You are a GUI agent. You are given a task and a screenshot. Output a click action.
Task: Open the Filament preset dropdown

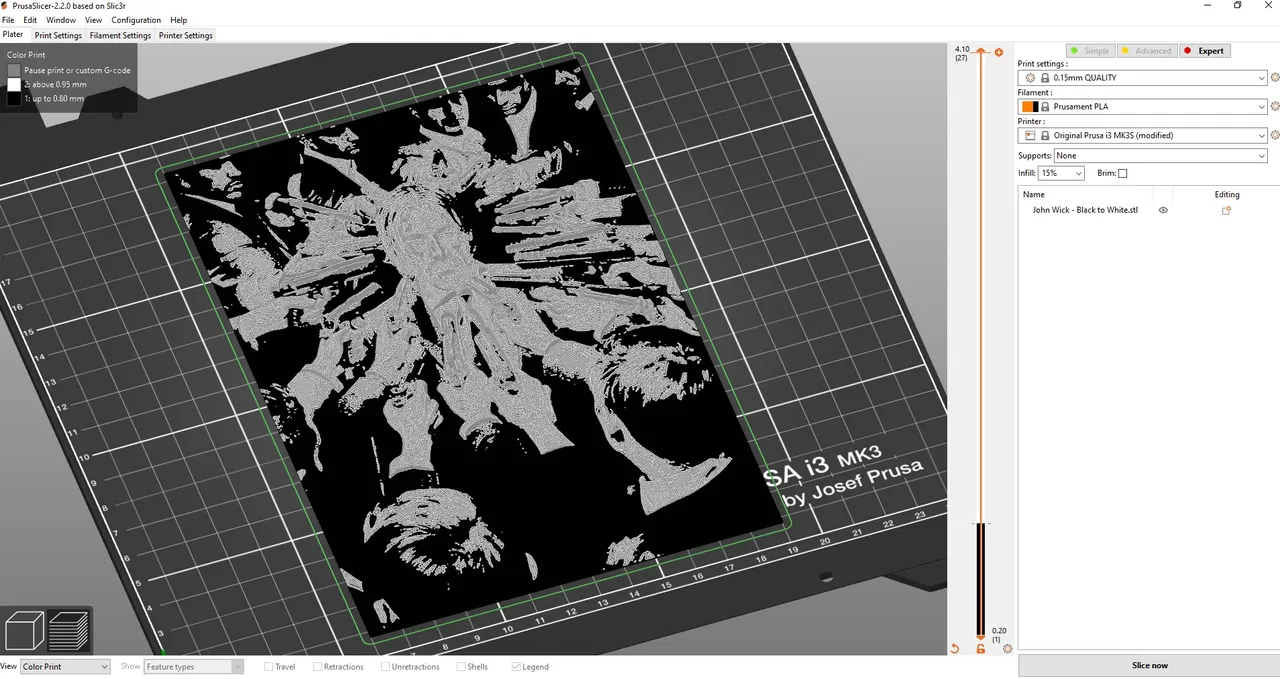coord(1143,106)
